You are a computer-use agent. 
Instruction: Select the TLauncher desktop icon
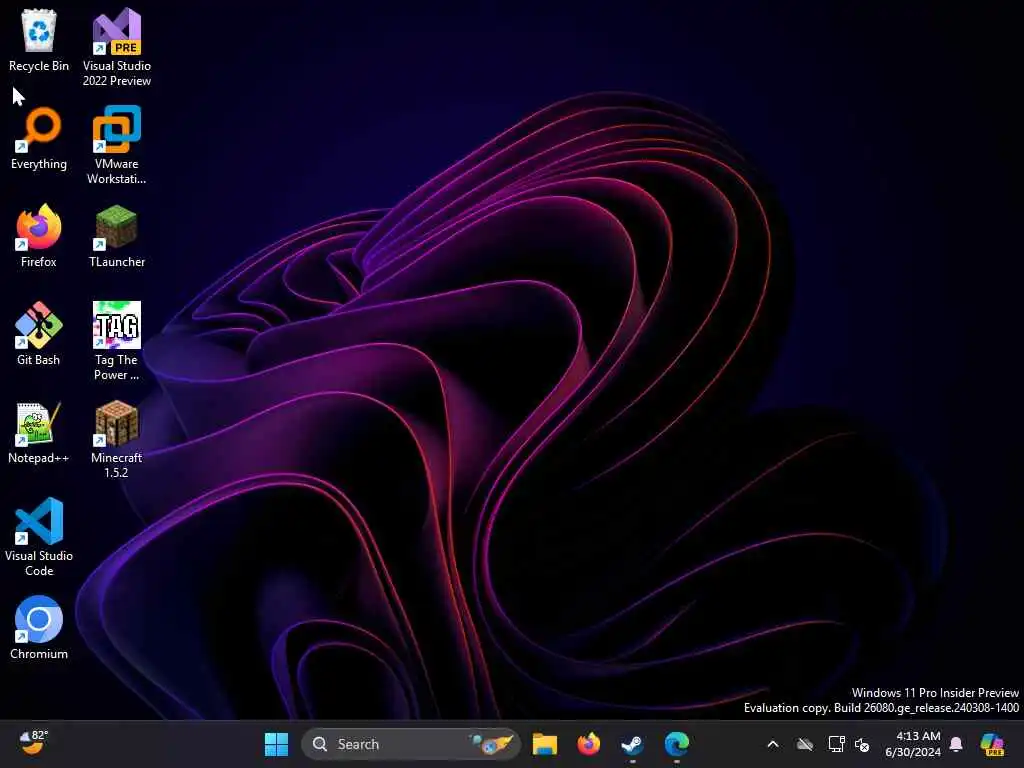coord(117,236)
